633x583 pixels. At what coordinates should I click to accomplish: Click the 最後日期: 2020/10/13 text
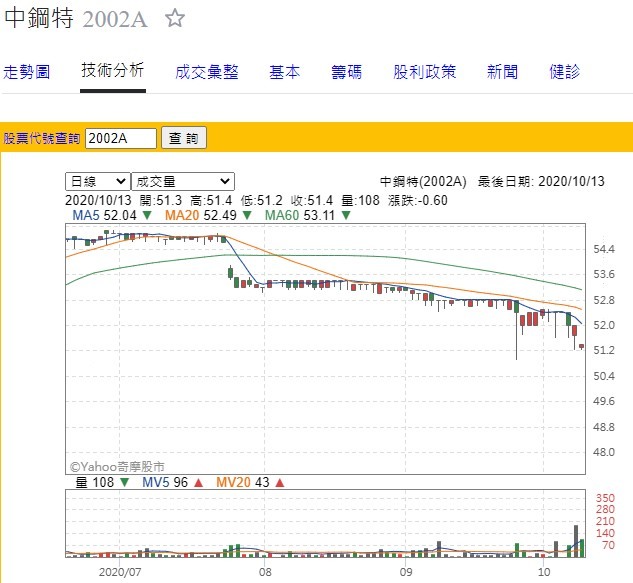541,181
